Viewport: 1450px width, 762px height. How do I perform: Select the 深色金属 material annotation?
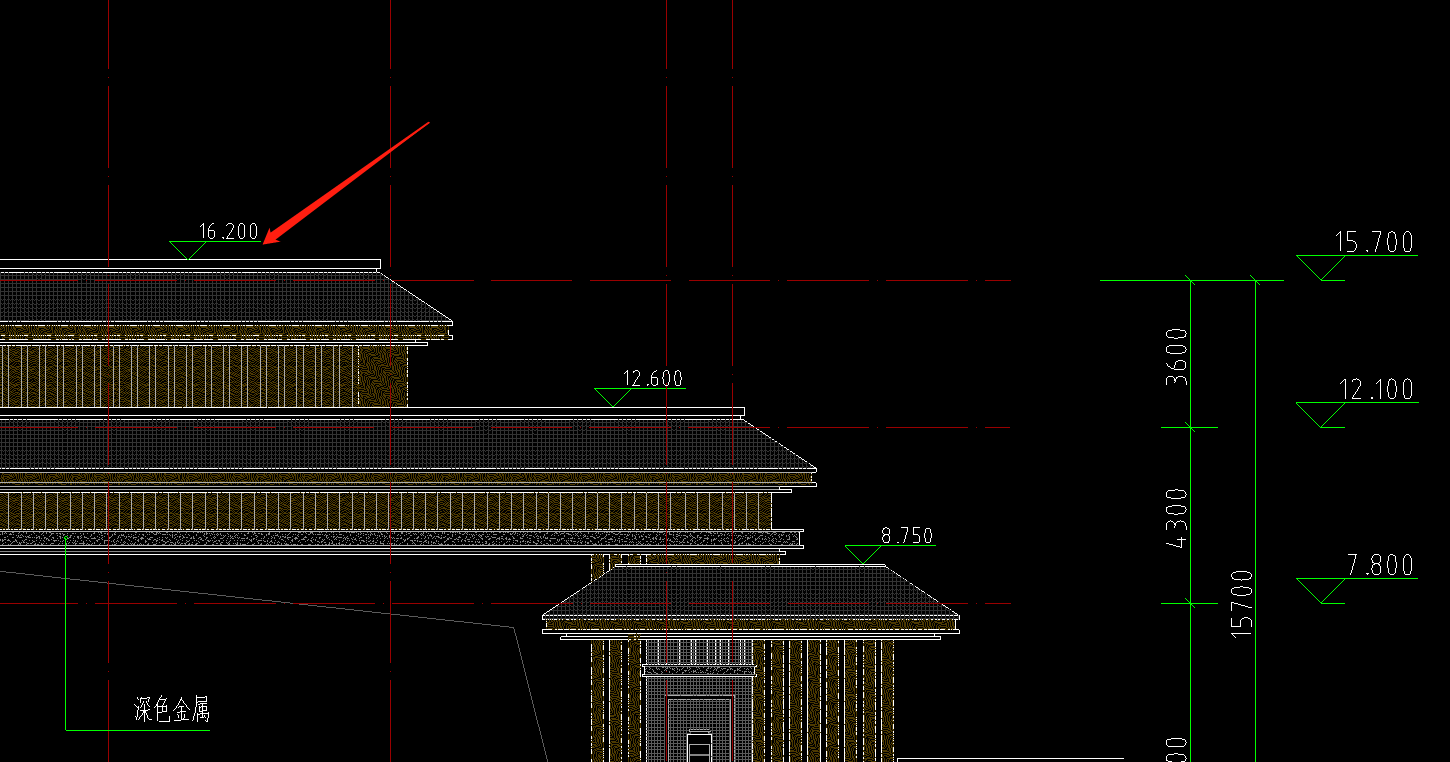pos(172,711)
